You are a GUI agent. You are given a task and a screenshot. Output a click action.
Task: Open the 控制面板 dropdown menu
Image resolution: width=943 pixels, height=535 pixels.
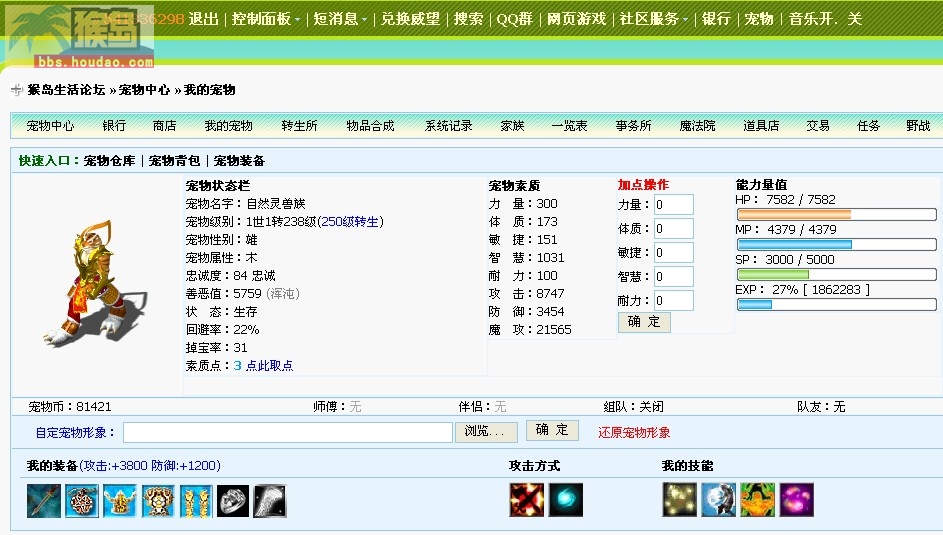266,19
